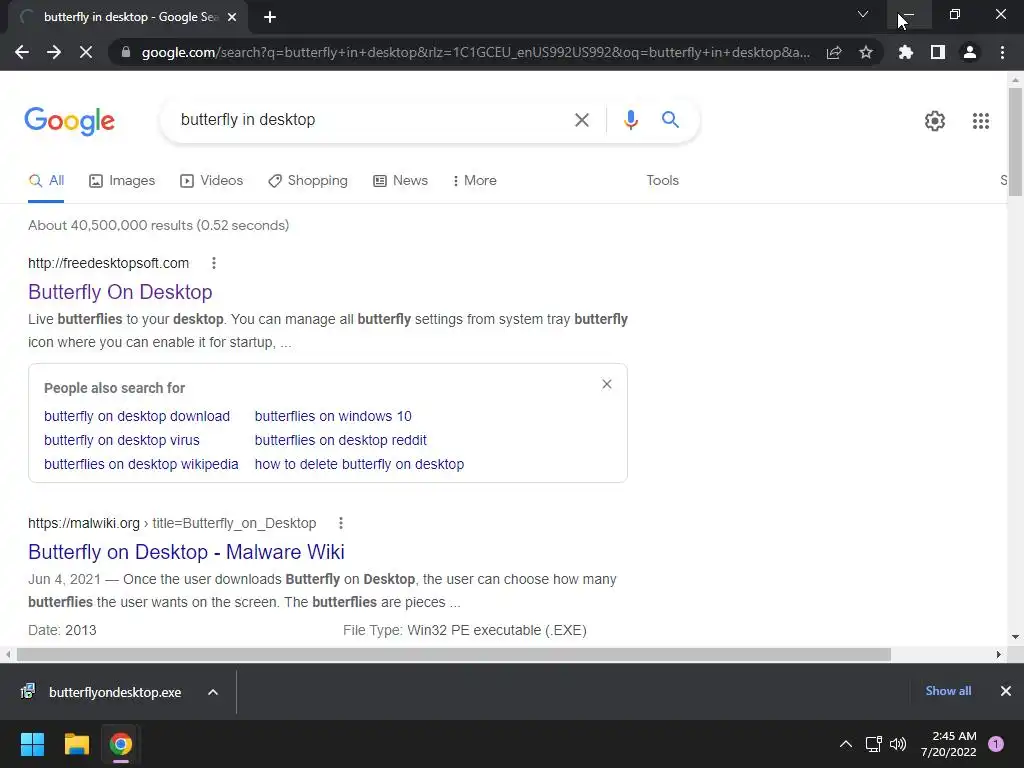Search 'butterflies on desktop reddit'
This screenshot has width=1024, height=768.
[340, 440]
